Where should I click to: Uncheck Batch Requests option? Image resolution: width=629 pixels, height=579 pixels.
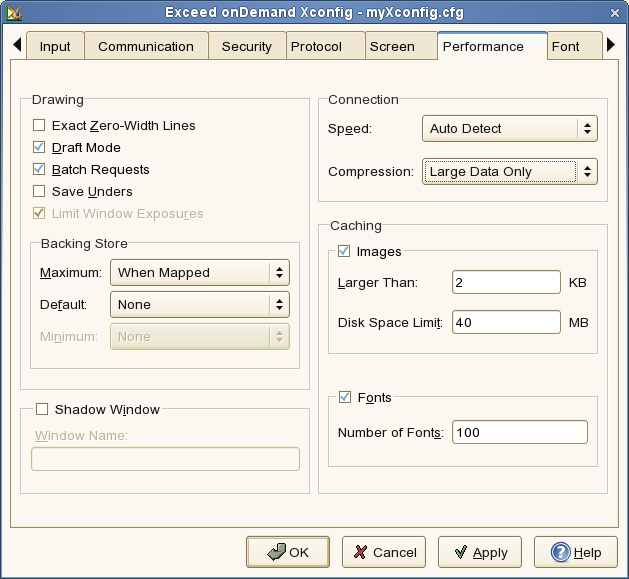click(39, 170)
